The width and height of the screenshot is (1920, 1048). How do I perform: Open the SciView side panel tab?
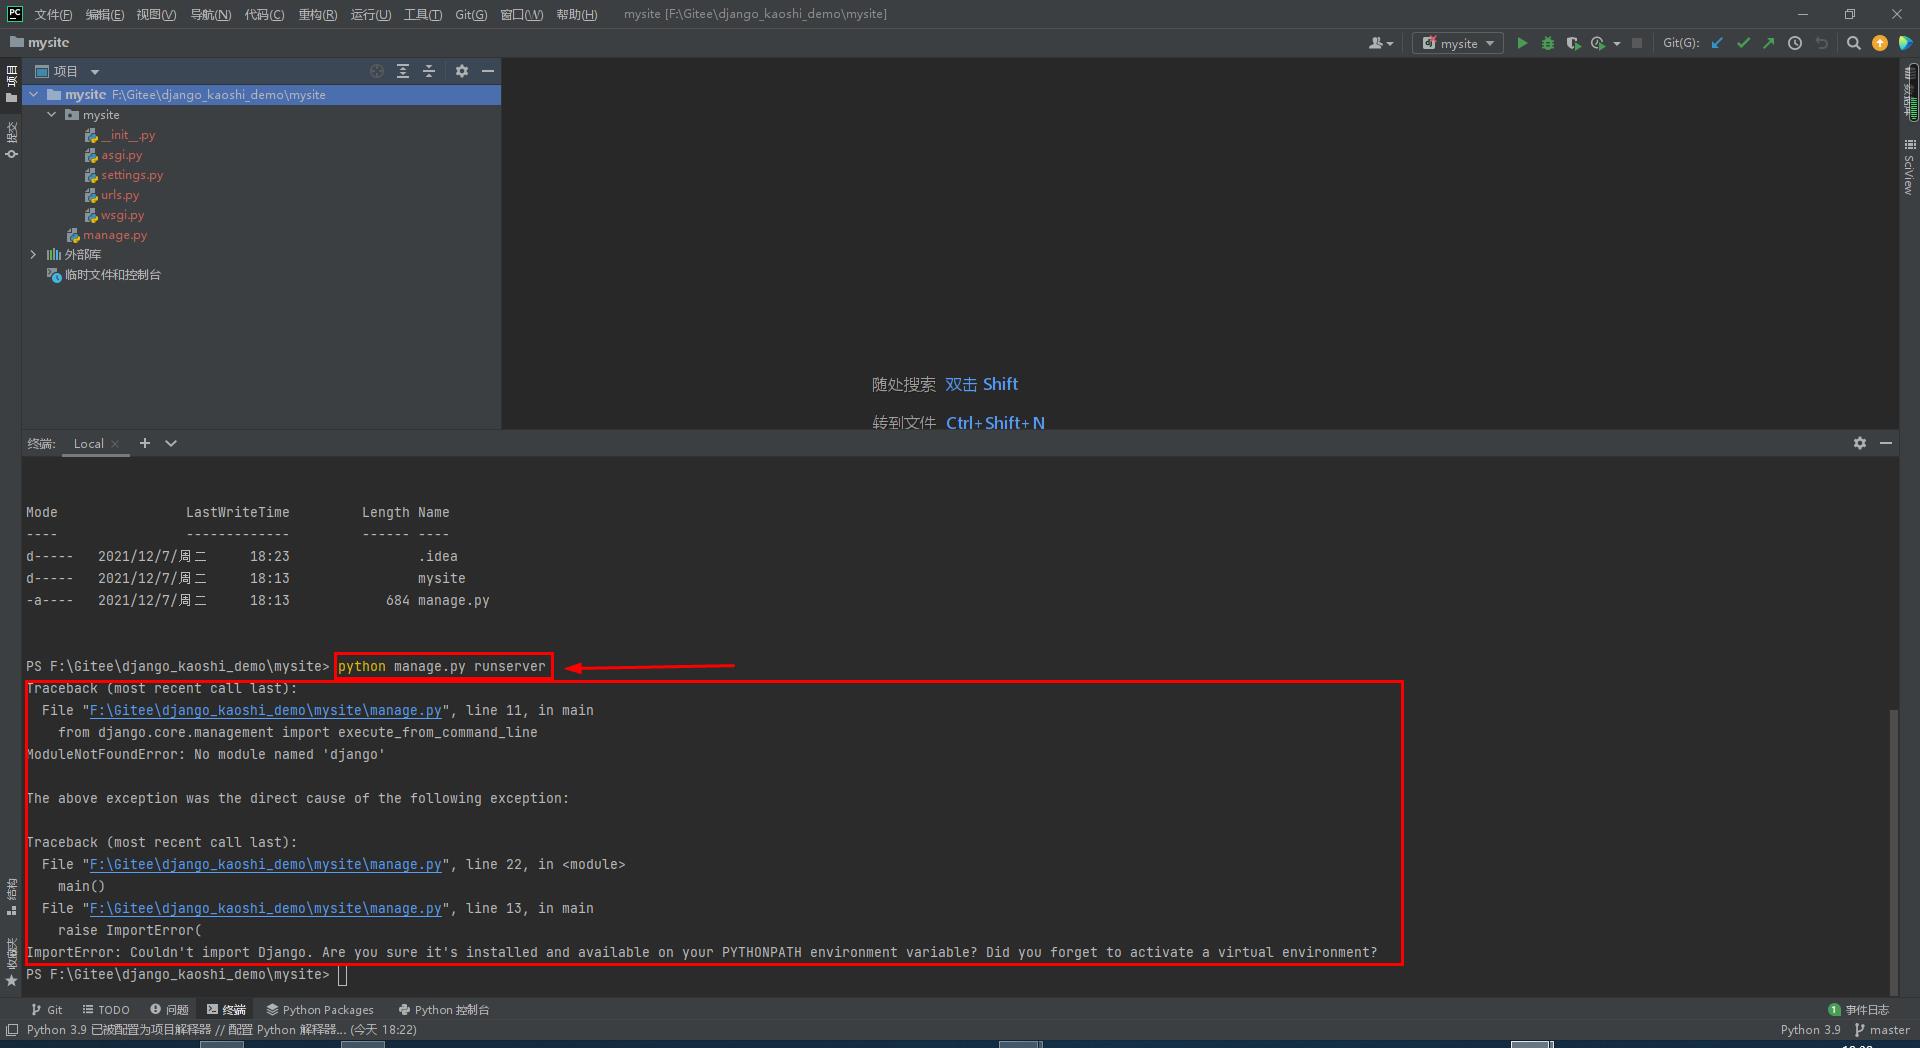tap(1909, 167)
